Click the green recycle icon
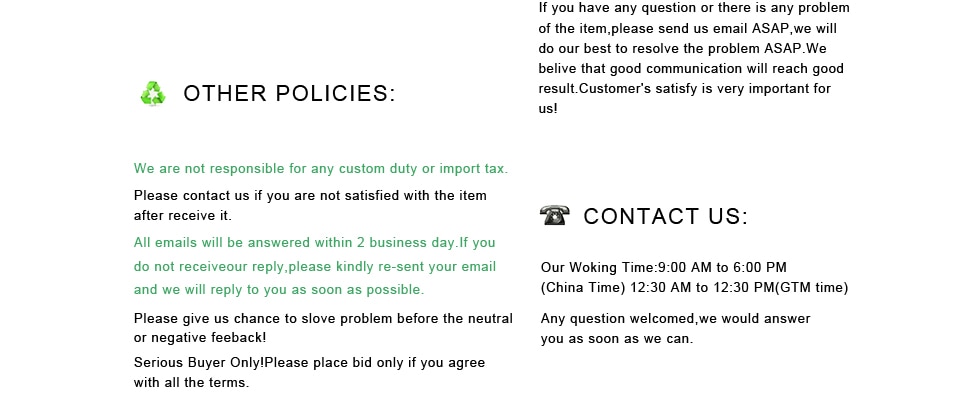Image resolution: width=960 pixels, height=411 pixels. point(153,94)
